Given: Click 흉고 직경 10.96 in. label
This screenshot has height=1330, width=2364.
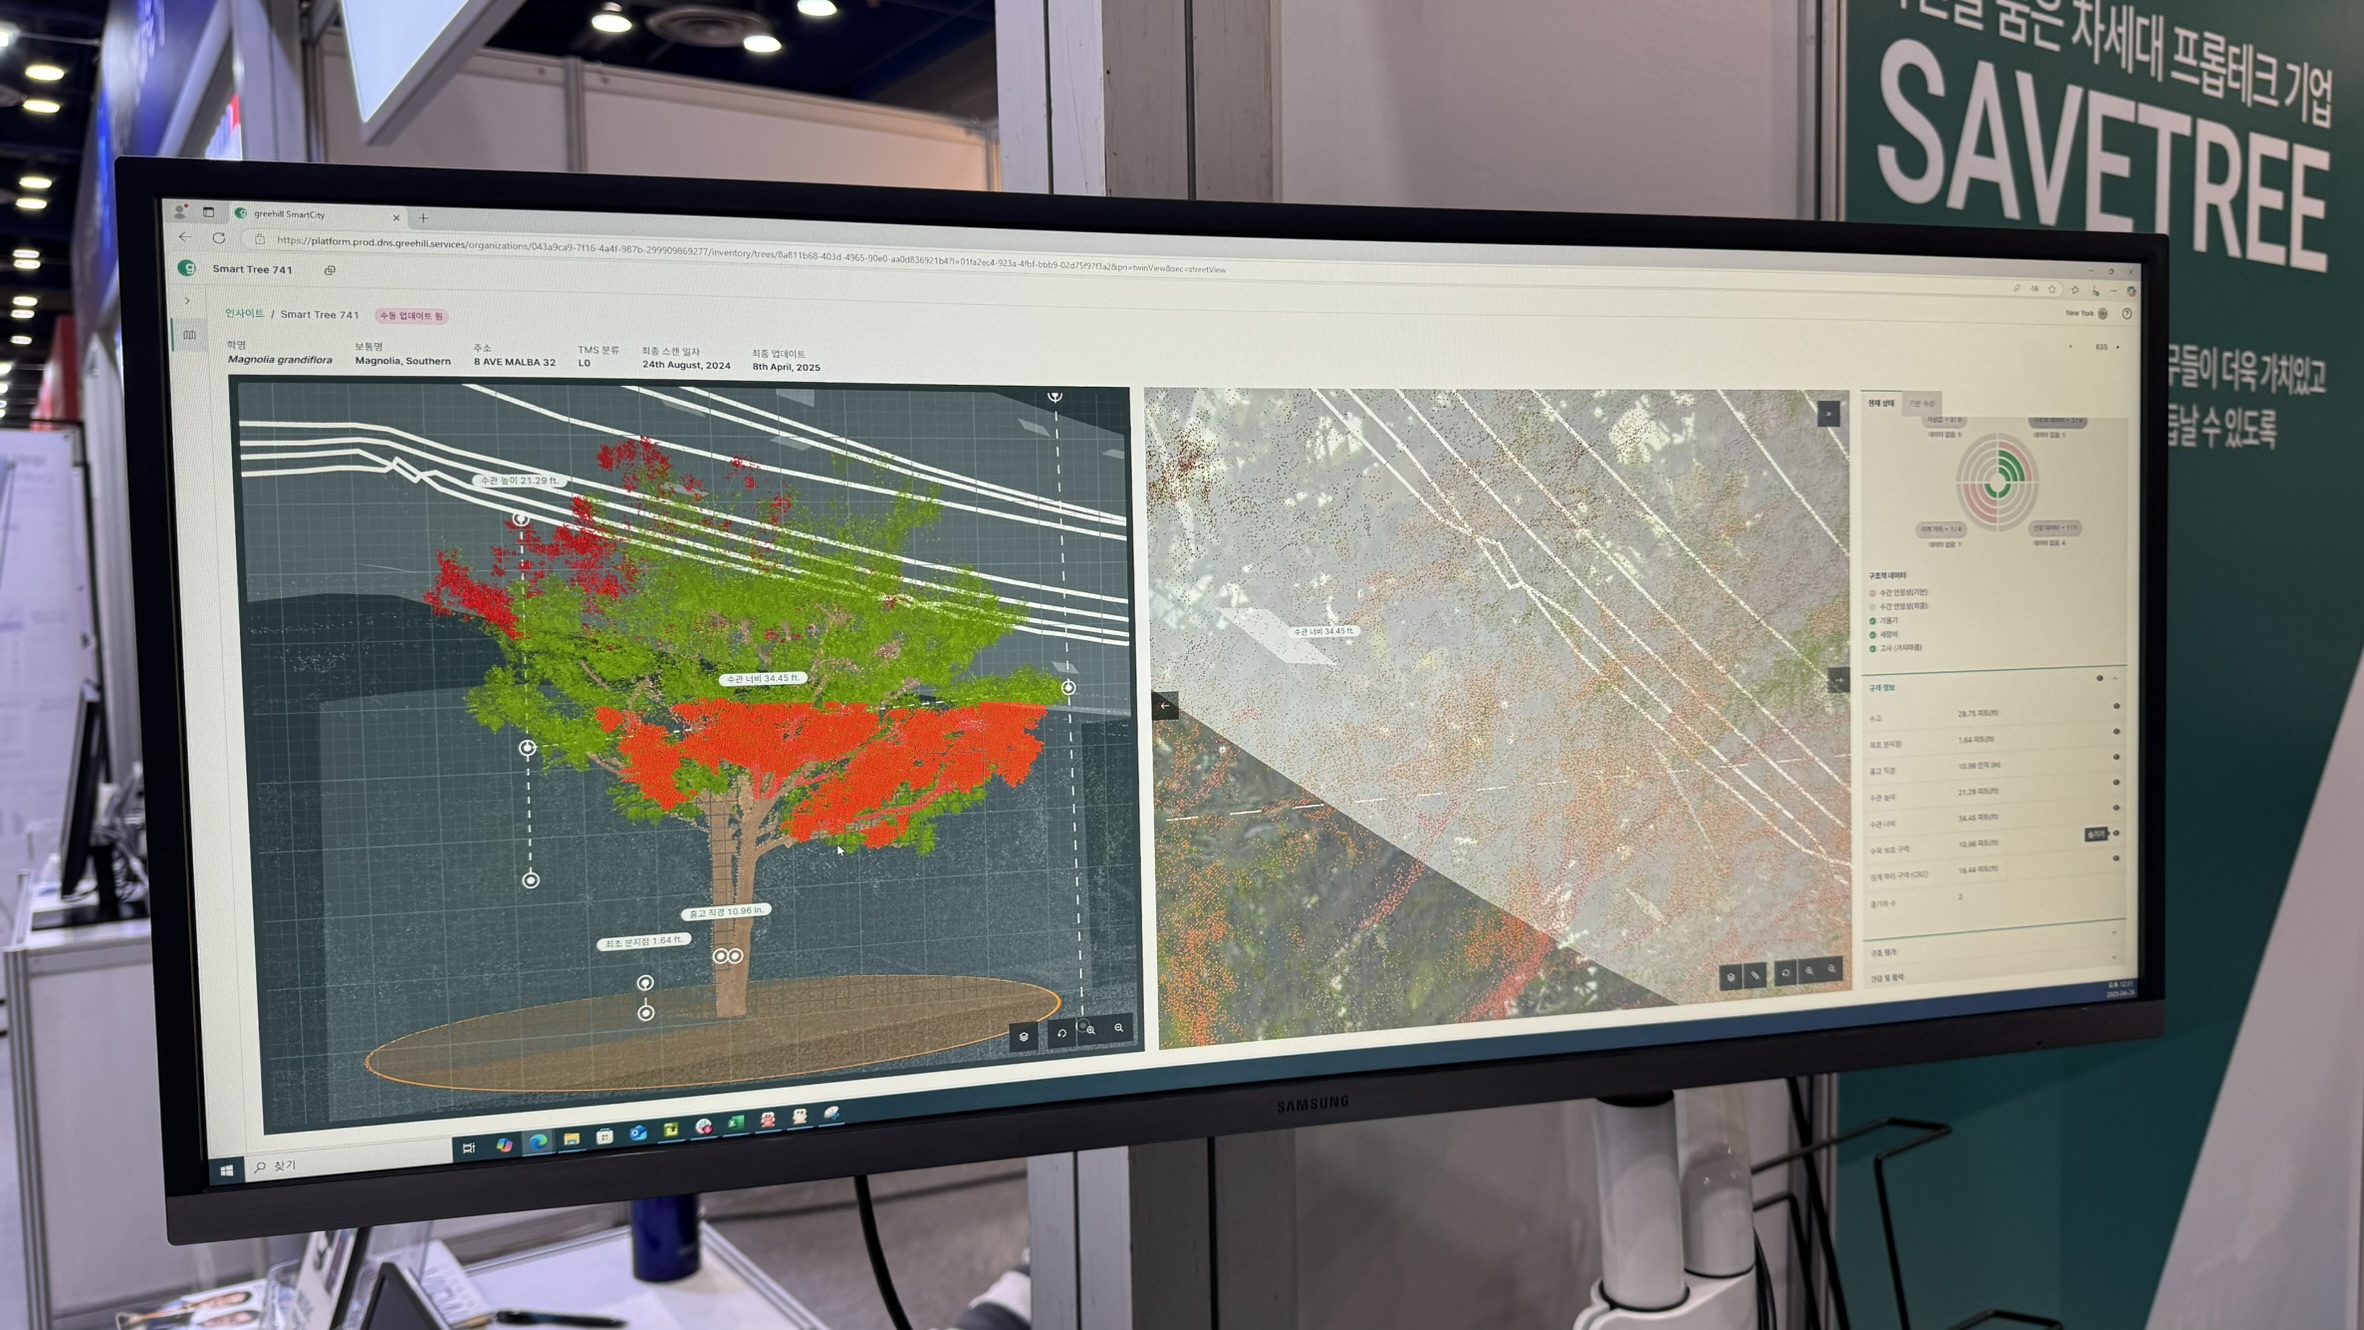Looking at the screenshot, I should pyautogui.click(x=727, y=912).
